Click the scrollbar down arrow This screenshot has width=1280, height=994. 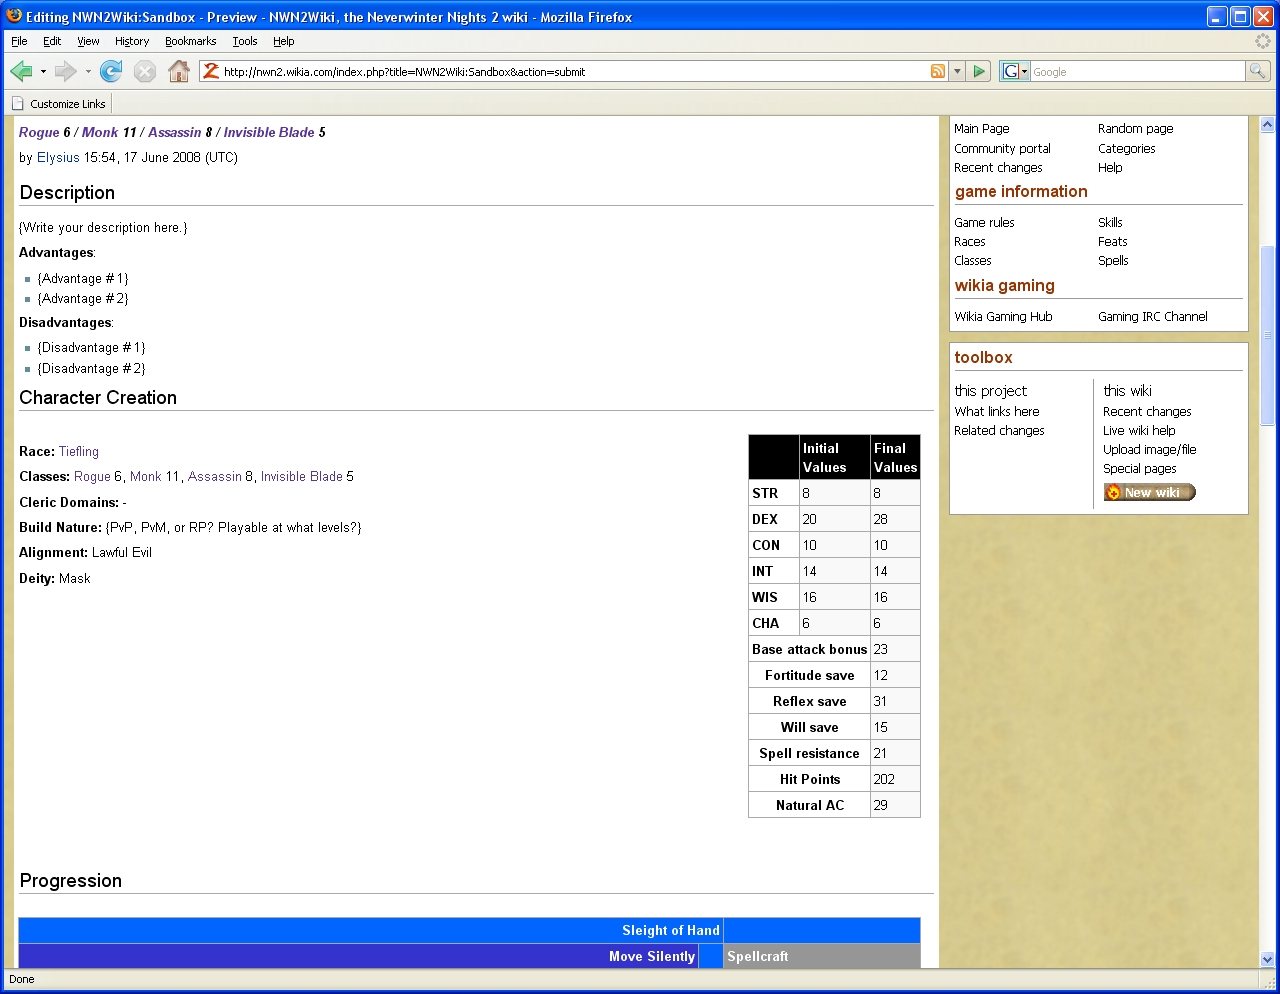click(x=1267, y=959)
